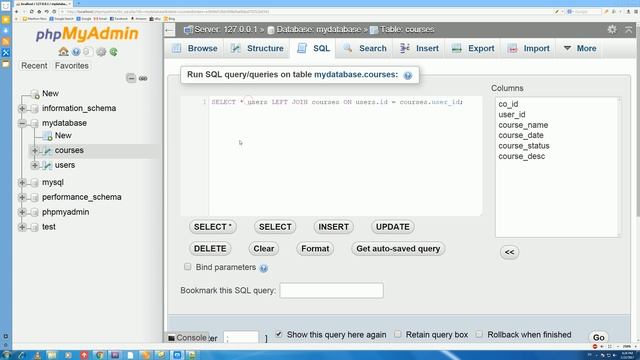640x360 pixels.
Task: Open help icon next to Bind parameters
Action: tap(264, 268)
